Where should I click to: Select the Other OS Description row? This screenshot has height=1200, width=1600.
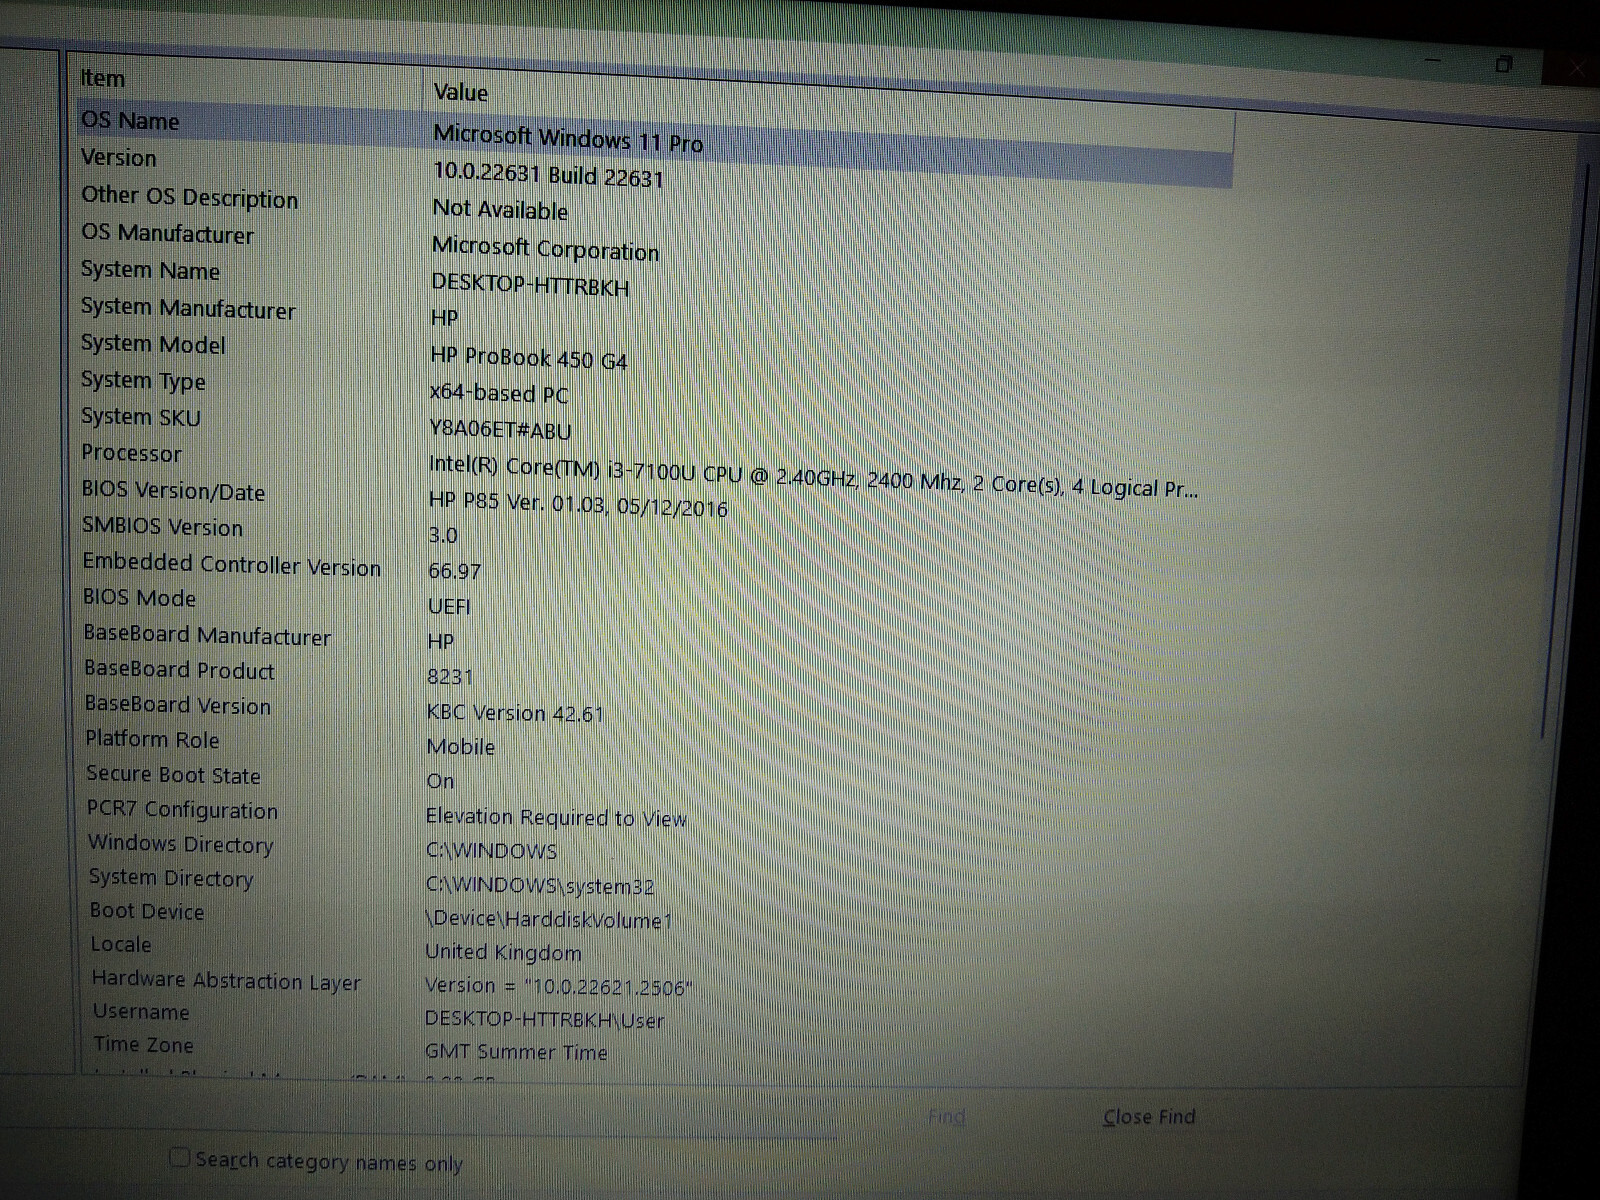[x=190, y=197]
